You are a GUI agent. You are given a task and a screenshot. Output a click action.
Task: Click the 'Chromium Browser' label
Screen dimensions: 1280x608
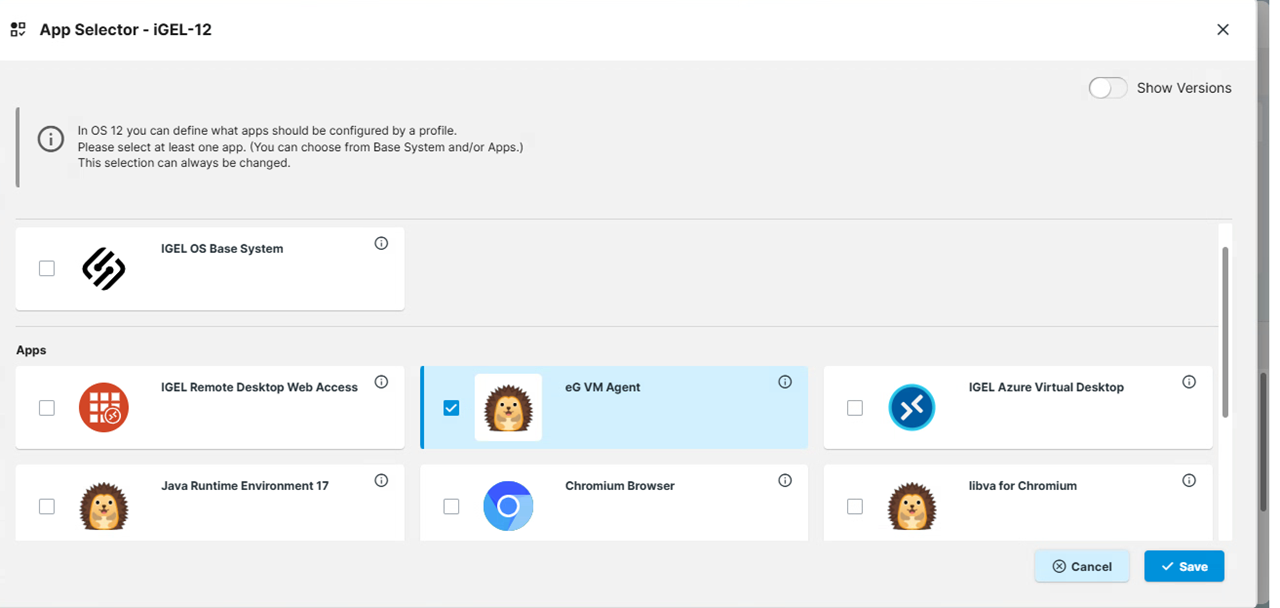point(620,485)
